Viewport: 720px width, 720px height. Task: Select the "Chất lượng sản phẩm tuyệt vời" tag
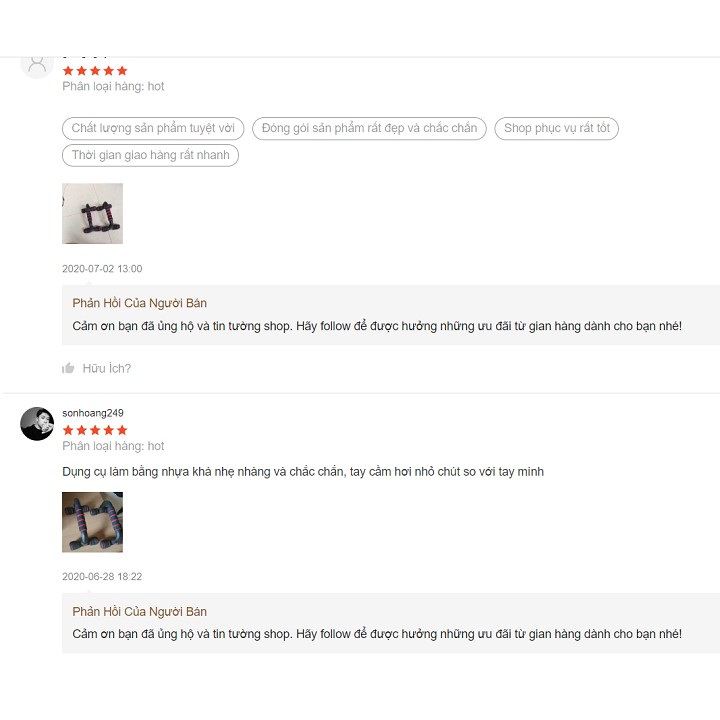(x=153, y=128)
